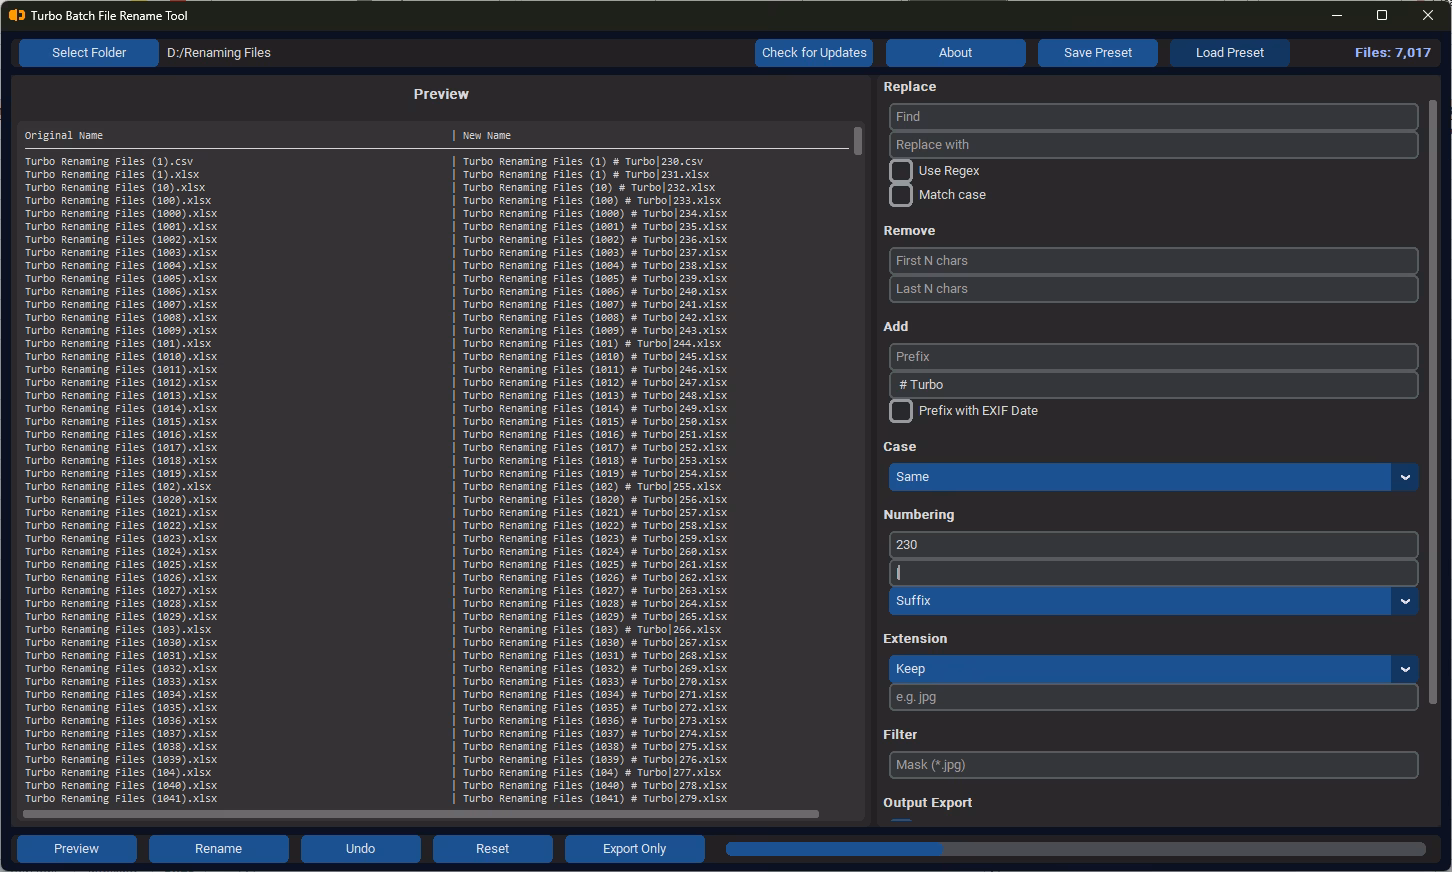Screen dimensions: 1452x872
Task: Click the Turbo app icon in title bar
Action: pos(16,15)
